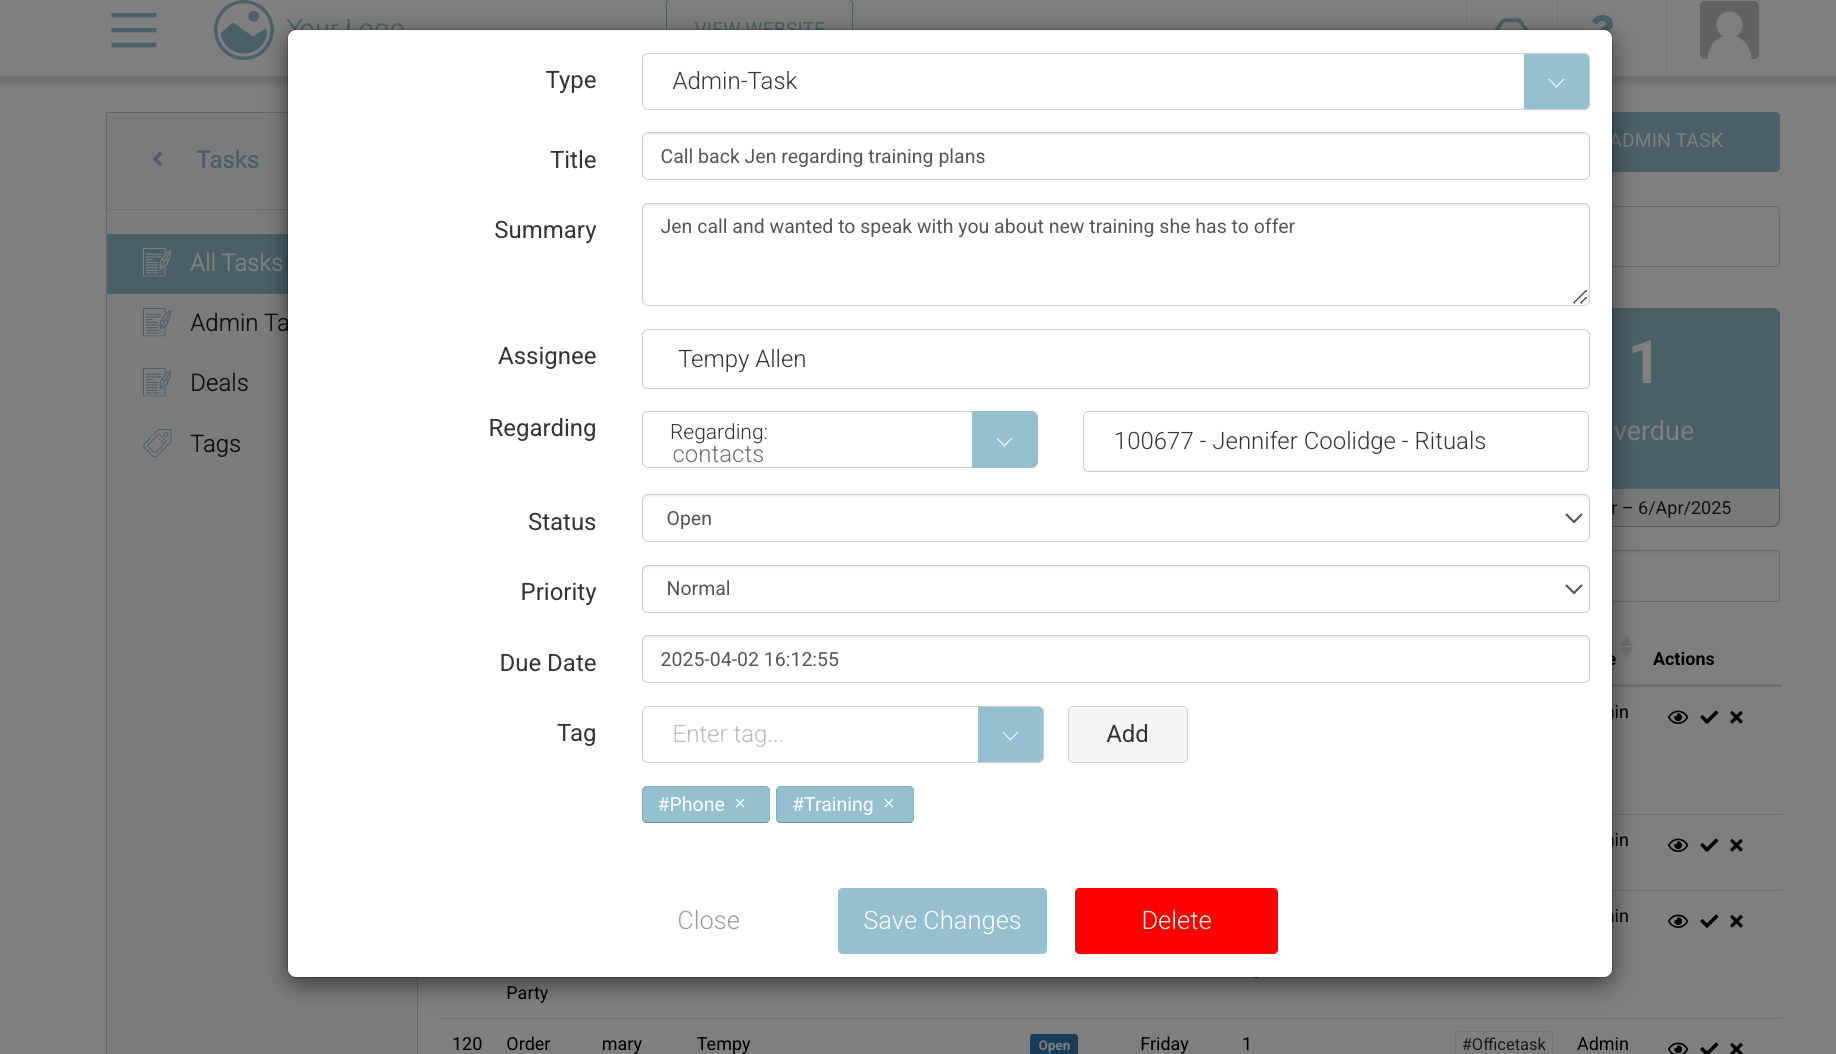This screenshot has height=1054, width=1836.
Task: Mark first task row complete with checkmark
Action: (1709, 717)
